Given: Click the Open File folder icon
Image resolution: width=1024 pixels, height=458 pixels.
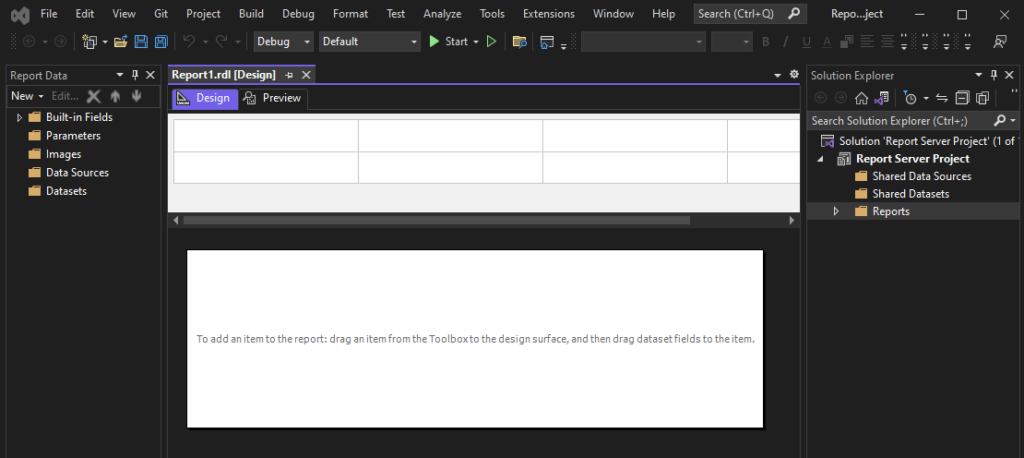Looking at the screenshot, I should (x=120, y=42).
